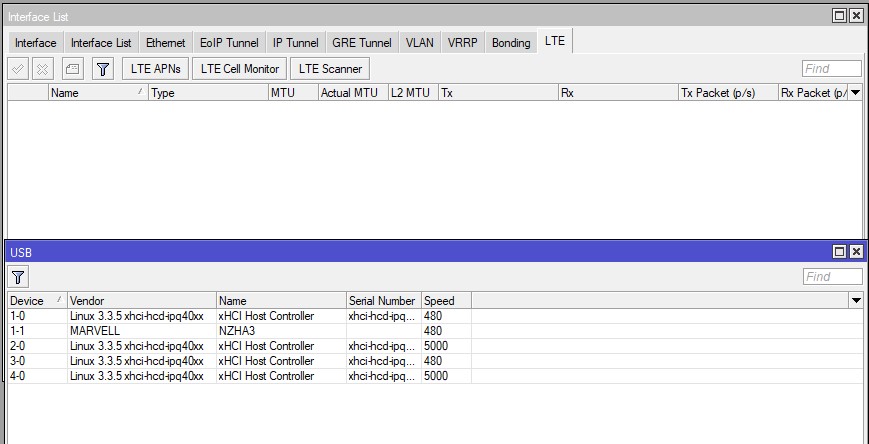Click the comment icon in Interface List toolbar
The width and height of the screenshot is (869, 444).
[73, 69]
